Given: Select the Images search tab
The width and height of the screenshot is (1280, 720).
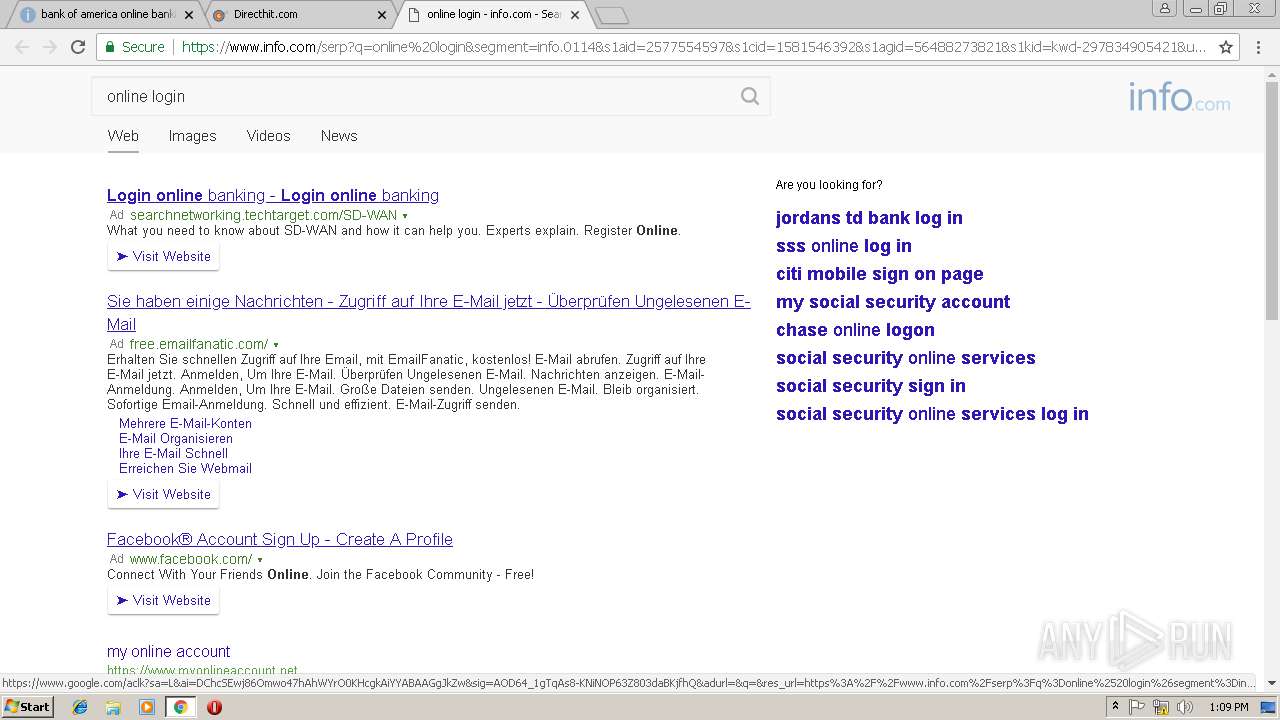Looking at the screenshot, I should 192,136.
